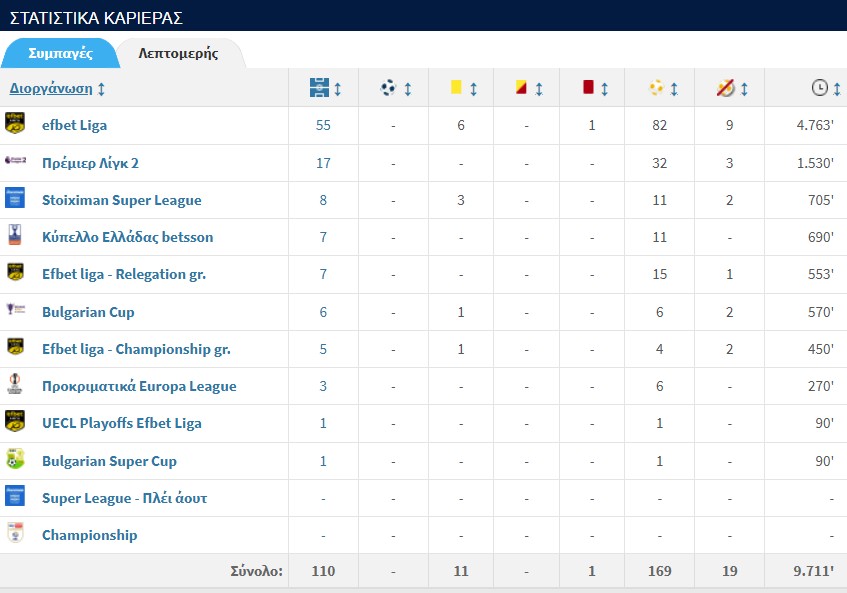Sort table by Διοργάνωση column arrow
This screenshot has height=593, width=847.
[102, 89]
